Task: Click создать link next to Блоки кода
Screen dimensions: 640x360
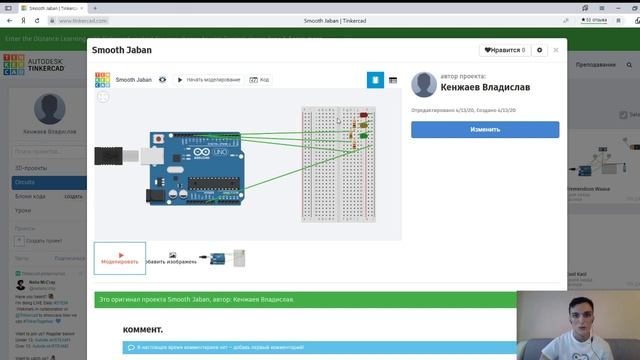Action: click(x=73, y=196)
